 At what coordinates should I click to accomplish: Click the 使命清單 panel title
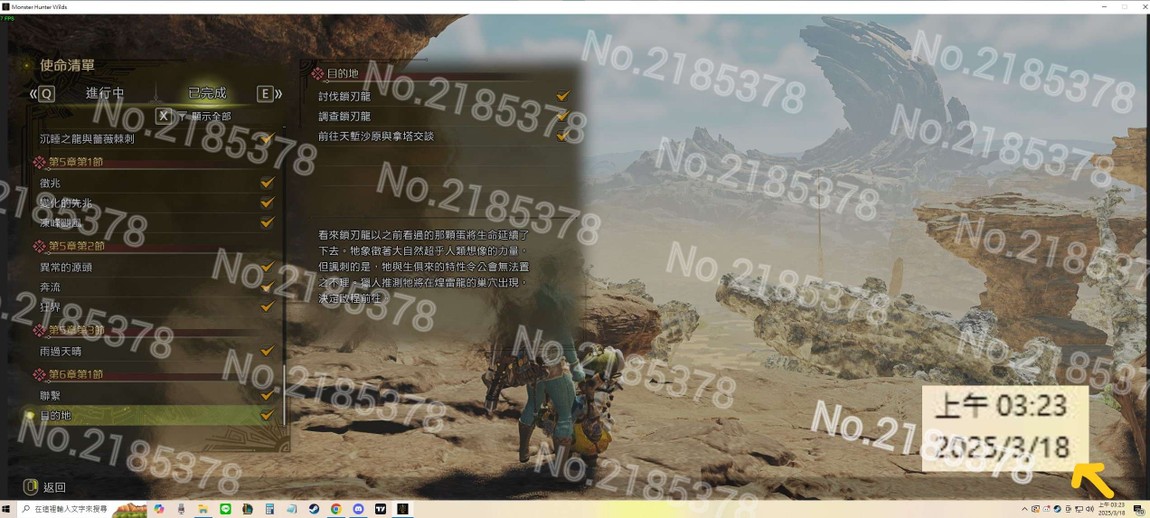point(67,65)
